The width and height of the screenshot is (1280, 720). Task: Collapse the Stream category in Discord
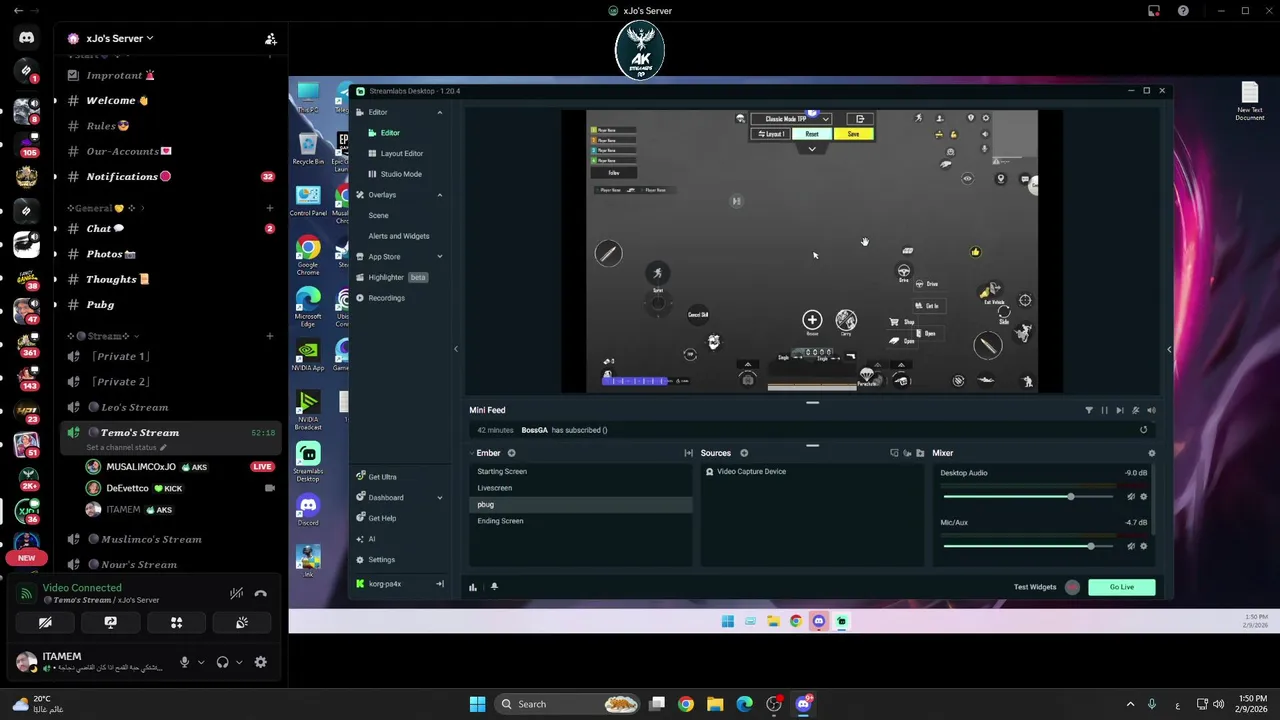coord(104,336)
